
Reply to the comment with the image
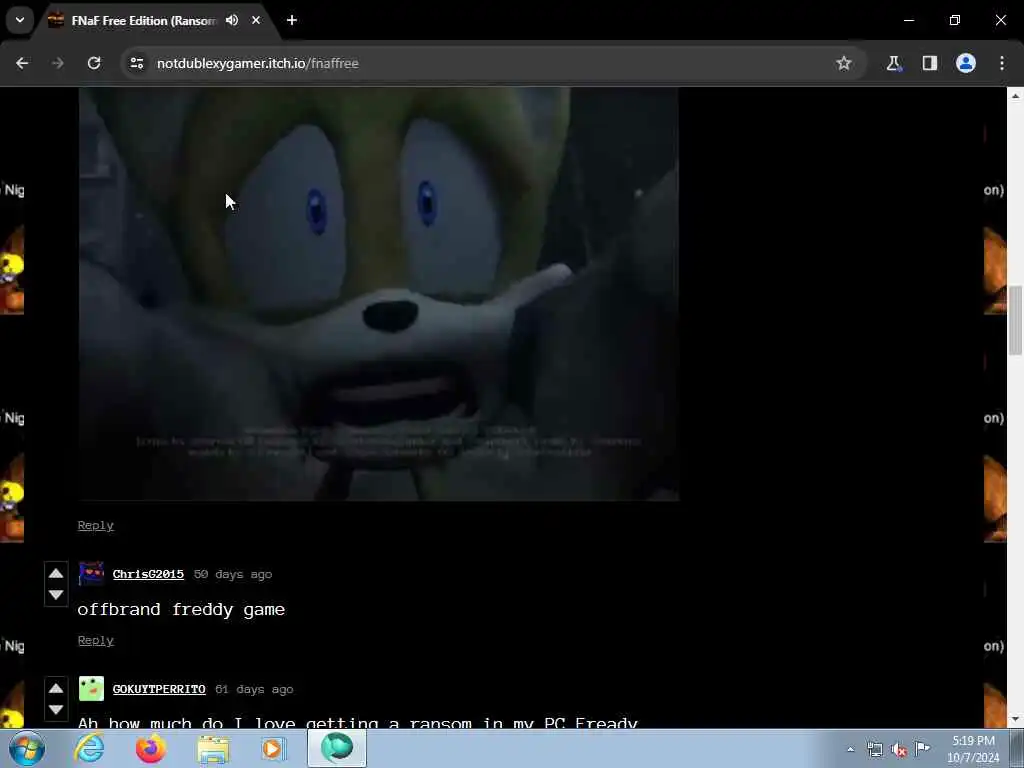(95, 526)
